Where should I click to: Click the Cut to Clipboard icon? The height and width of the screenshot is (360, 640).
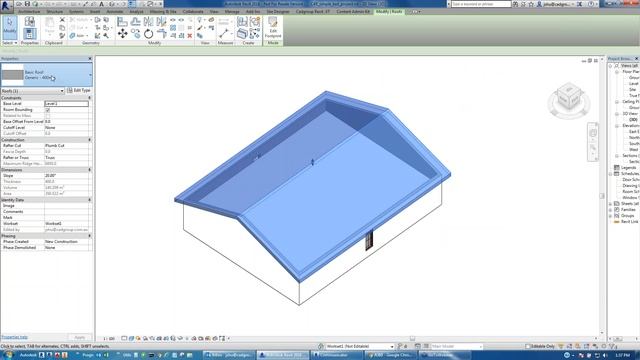(62, 20)
